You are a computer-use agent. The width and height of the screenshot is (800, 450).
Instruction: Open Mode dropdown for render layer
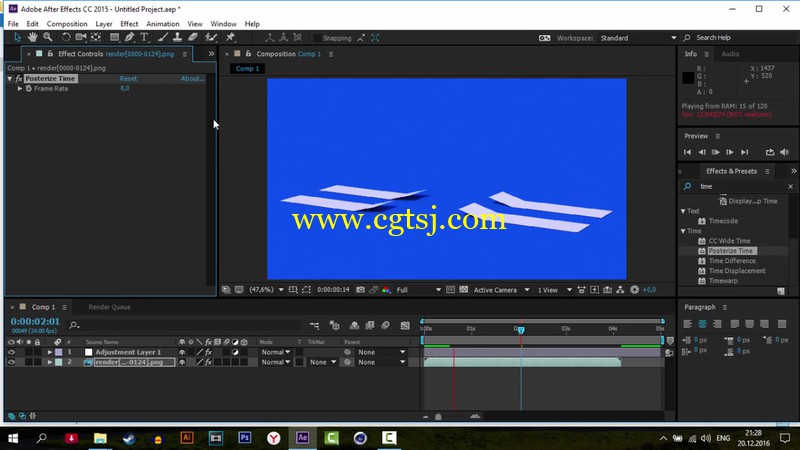(x=276, y=362)
